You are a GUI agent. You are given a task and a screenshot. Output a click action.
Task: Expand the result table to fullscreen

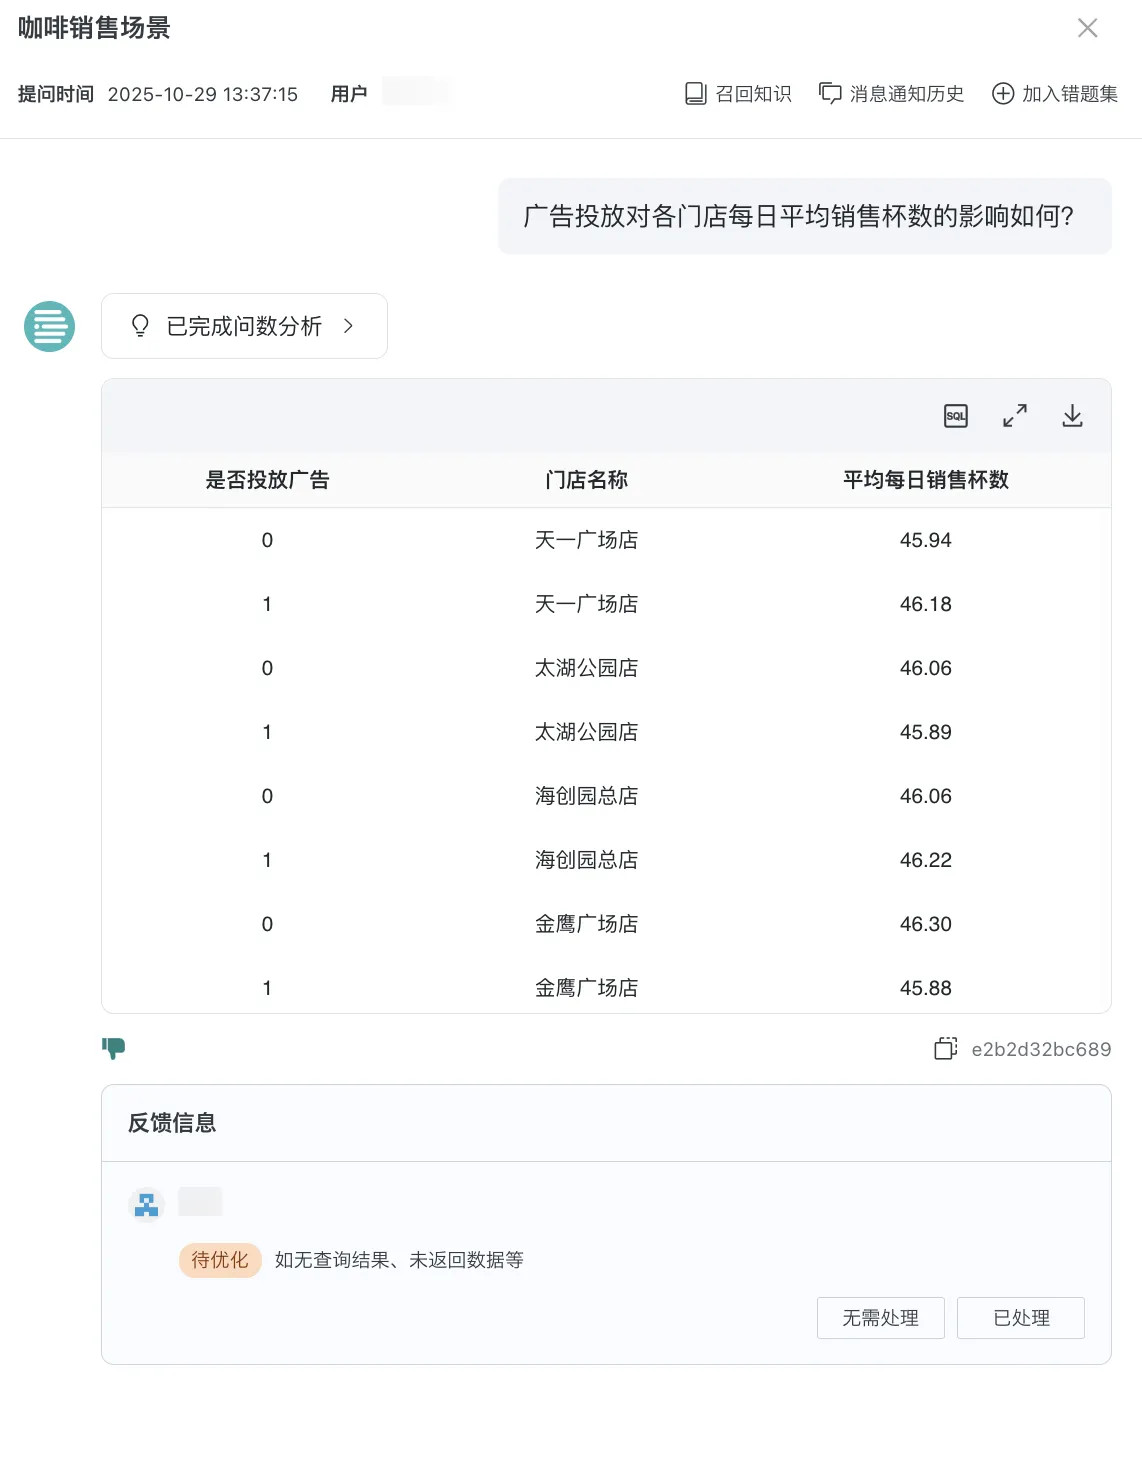click(1014, 416)
